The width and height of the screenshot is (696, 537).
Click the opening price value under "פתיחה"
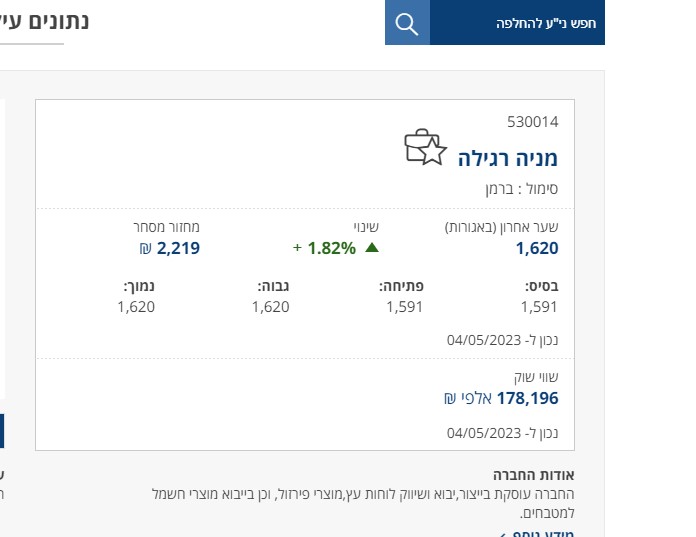coord(405,307)
